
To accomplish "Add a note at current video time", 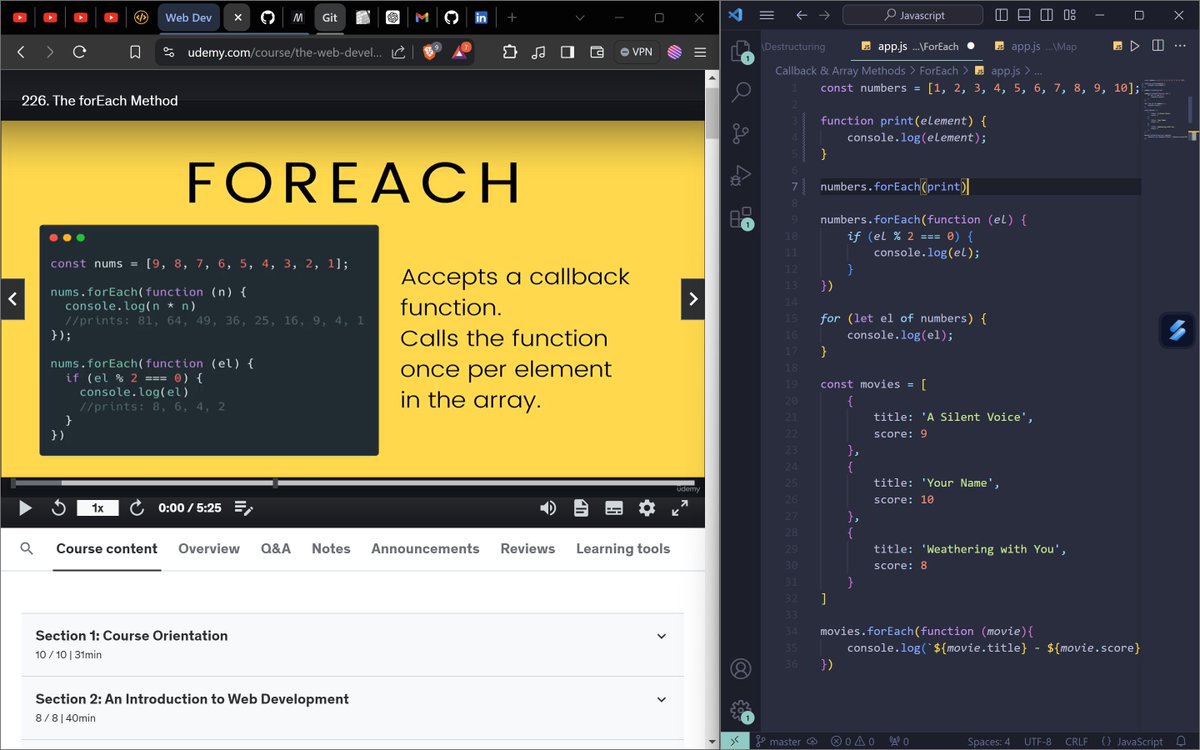I will click(x=243, y=508).
